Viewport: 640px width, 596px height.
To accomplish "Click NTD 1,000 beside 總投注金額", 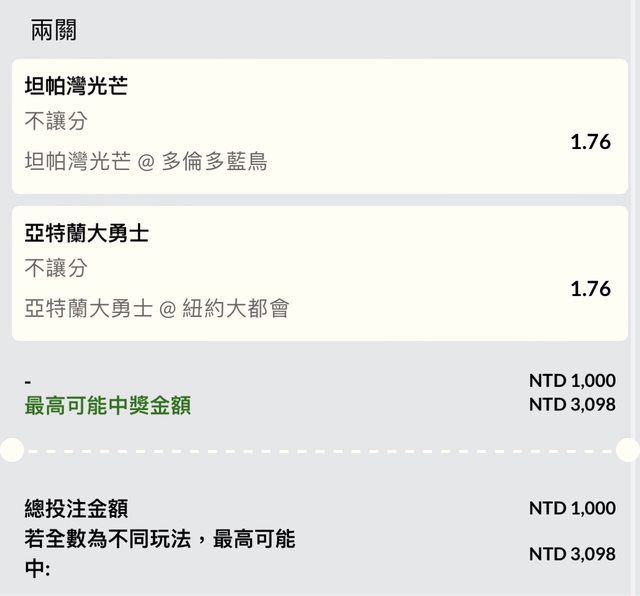I will 572,508.
